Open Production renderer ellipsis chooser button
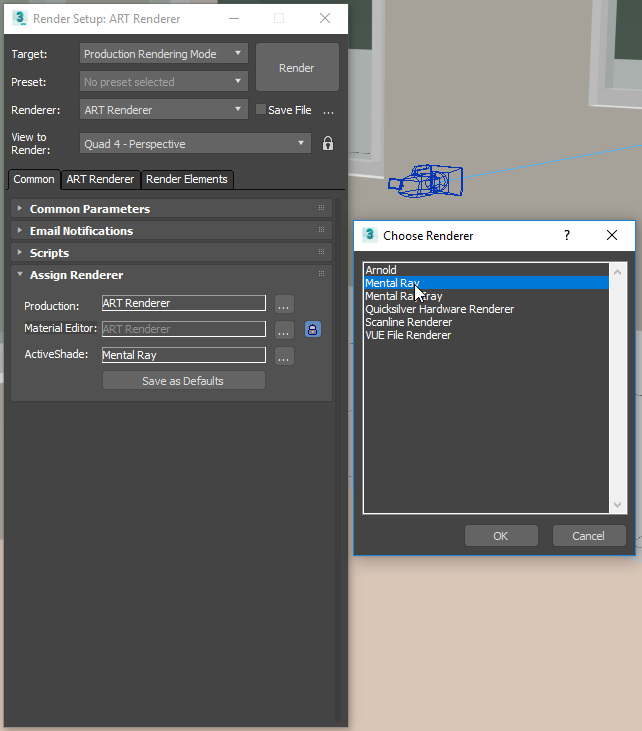Image resolution: width=642 pixels, height=731 pixels. [x=284, y=304]
